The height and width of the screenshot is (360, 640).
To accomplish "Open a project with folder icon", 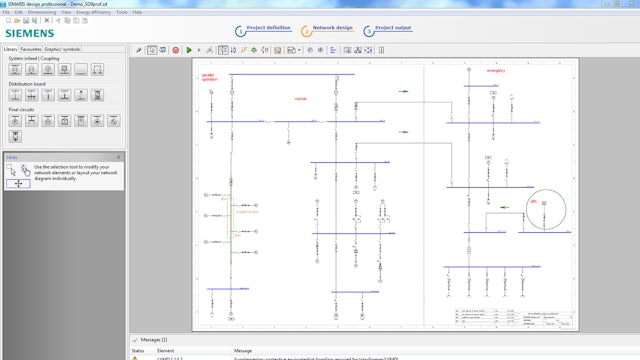I will coord(17,20).
